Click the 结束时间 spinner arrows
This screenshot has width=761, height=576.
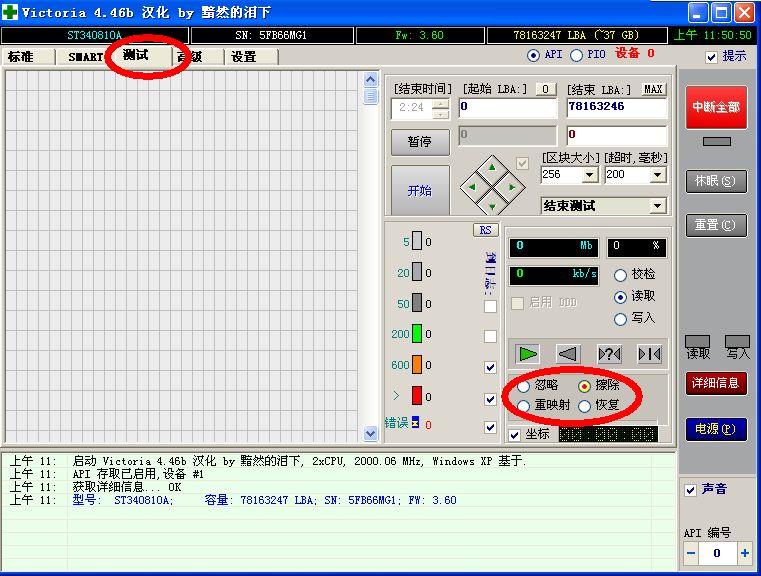point(440,109)
